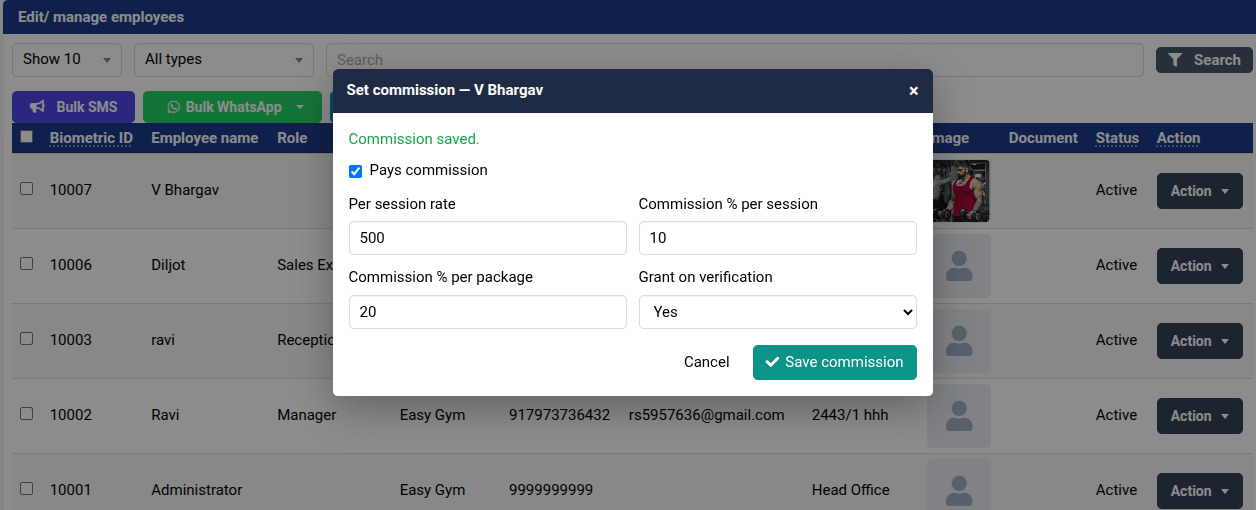Viewport: 1256px width, 510px height.
Task: Sort by Role column header
Action: (292, 138)
